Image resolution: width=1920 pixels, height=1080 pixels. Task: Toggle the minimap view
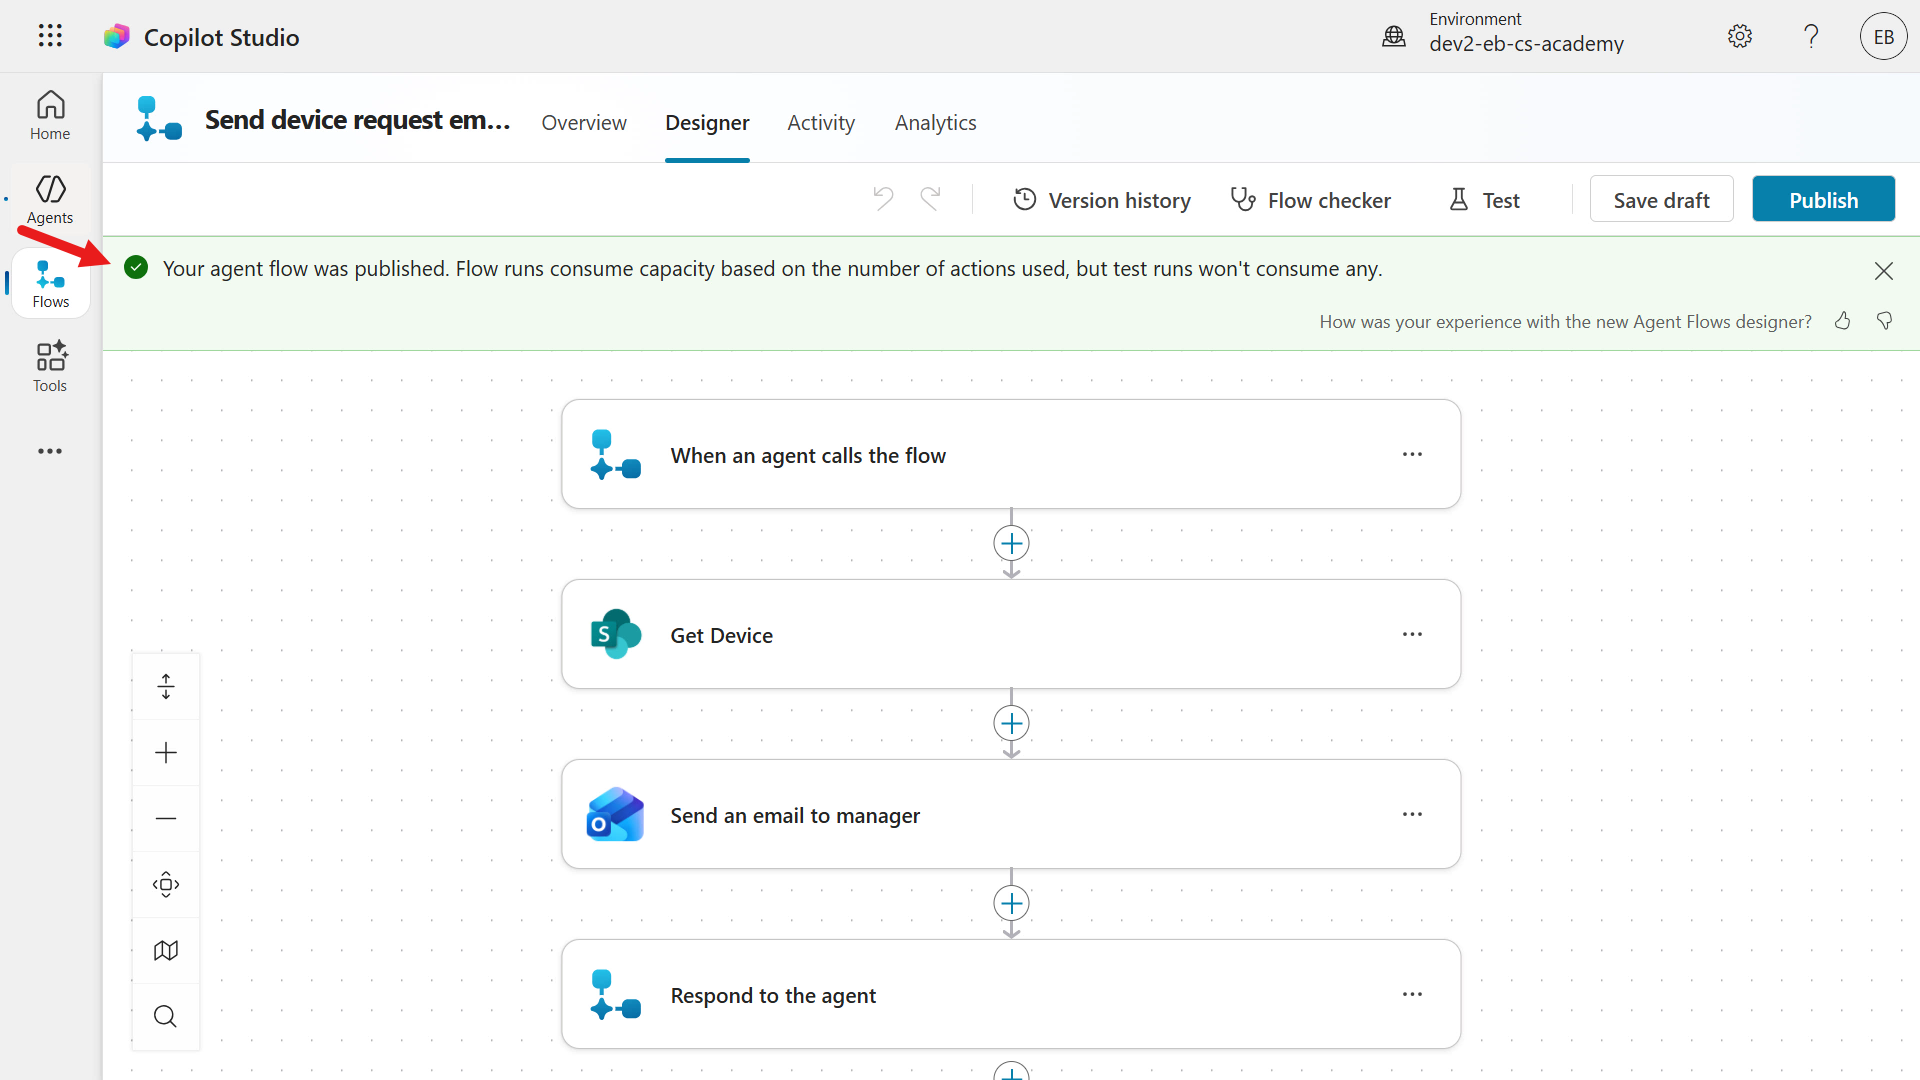click(166, 951)
